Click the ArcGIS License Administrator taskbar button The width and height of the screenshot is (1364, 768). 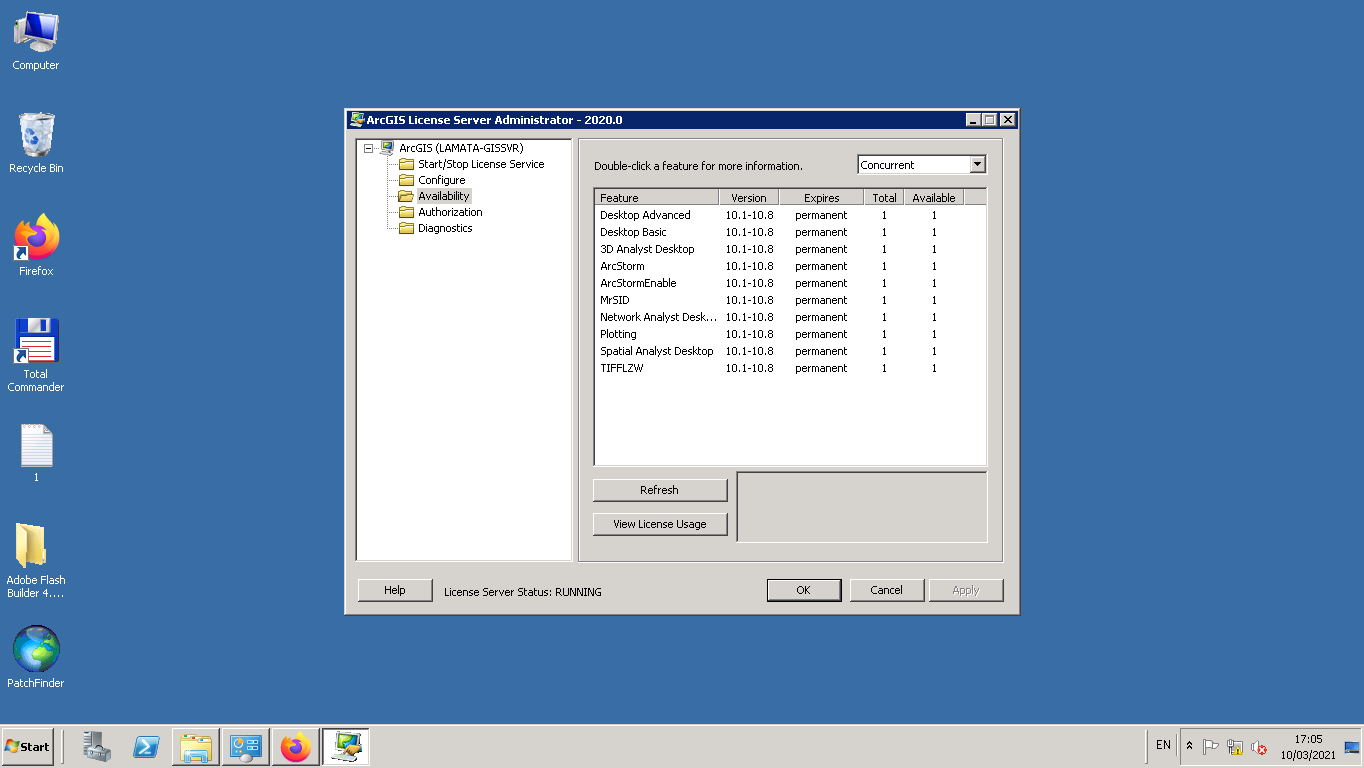coord(346,747)
